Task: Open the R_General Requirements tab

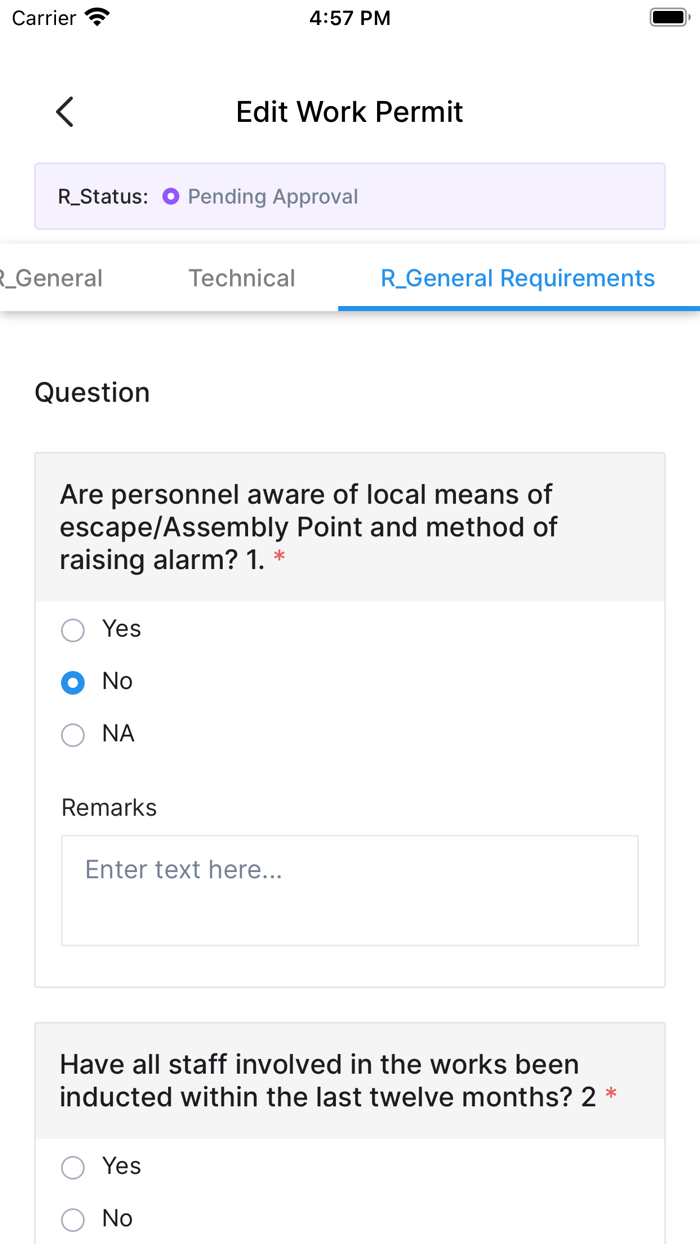Action: [x=517, y=278]
